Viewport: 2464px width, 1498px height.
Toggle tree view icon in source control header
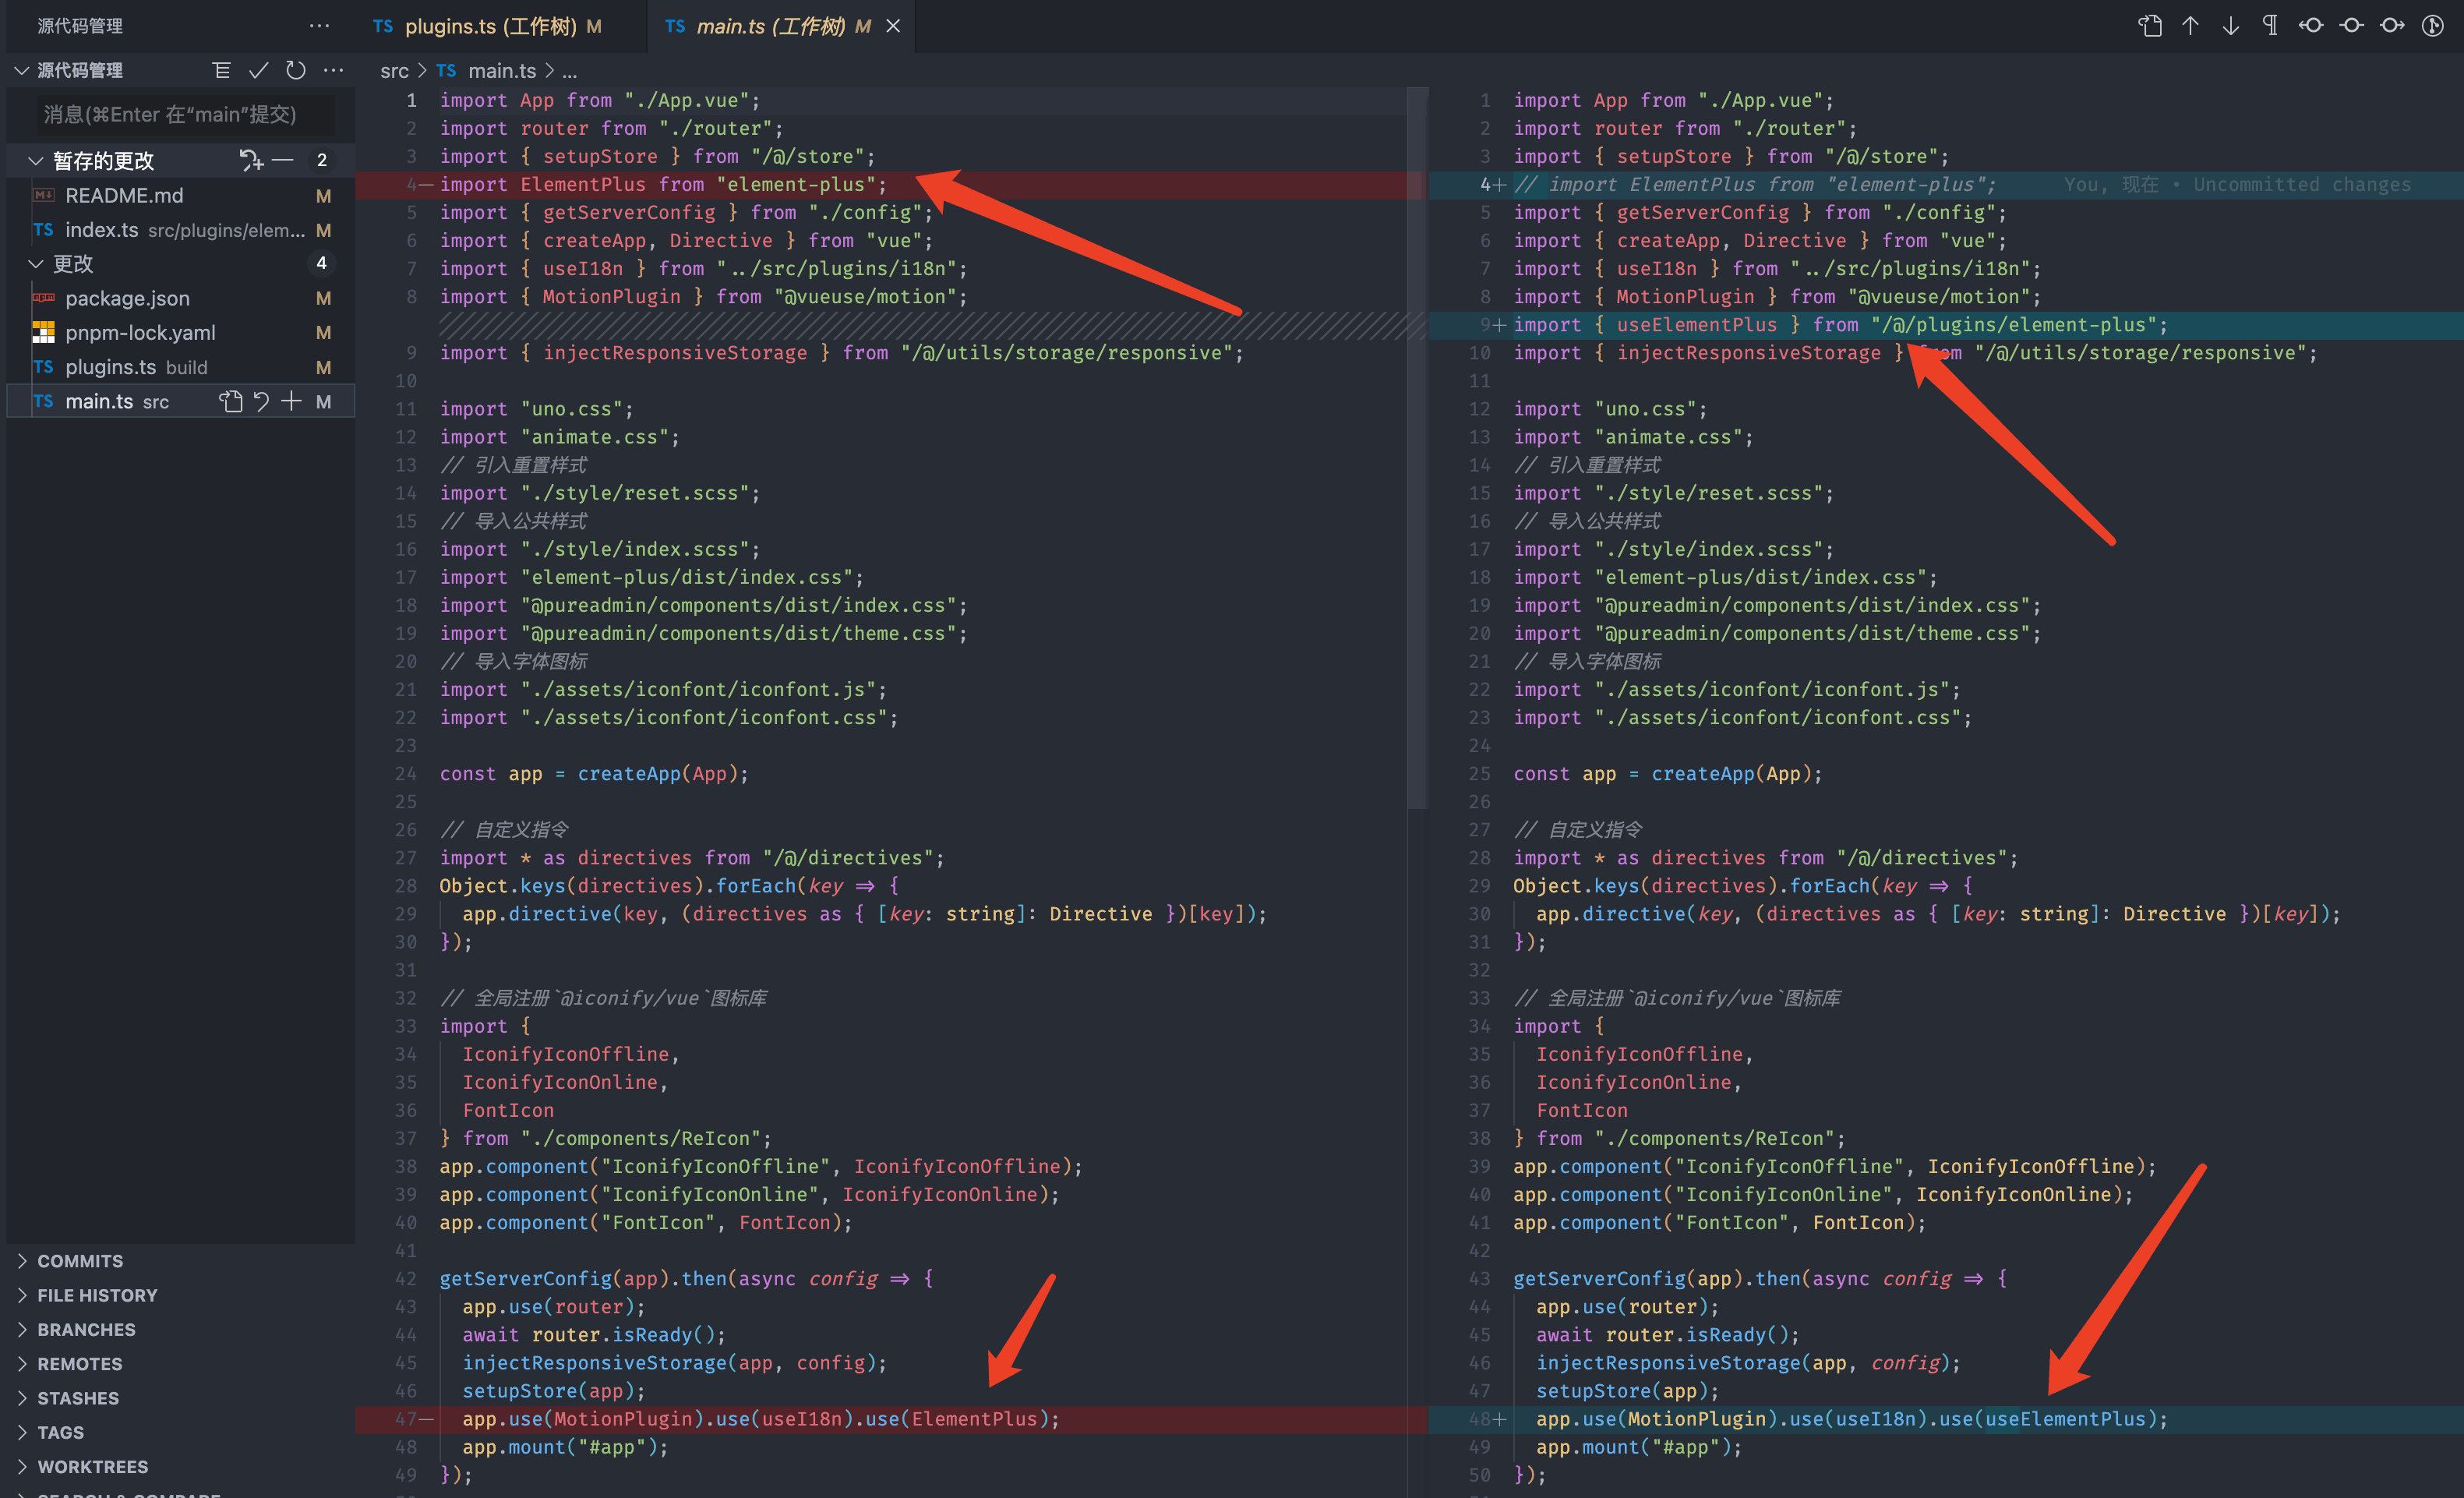(x=221, y=70)
